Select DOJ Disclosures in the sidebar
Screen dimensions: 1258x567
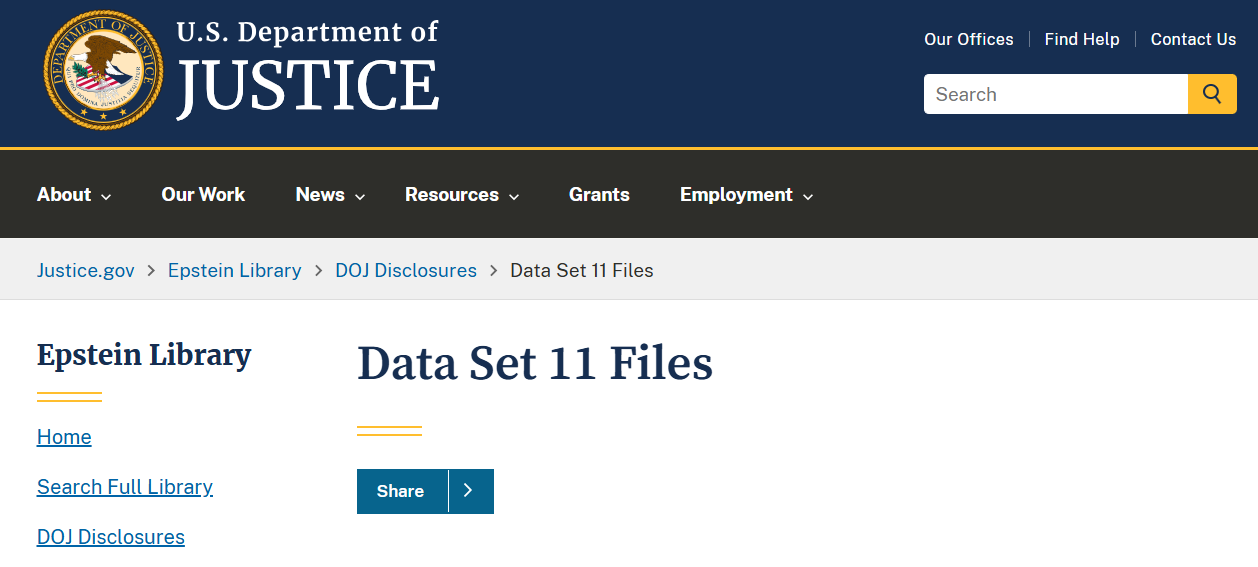pos(111,537)
